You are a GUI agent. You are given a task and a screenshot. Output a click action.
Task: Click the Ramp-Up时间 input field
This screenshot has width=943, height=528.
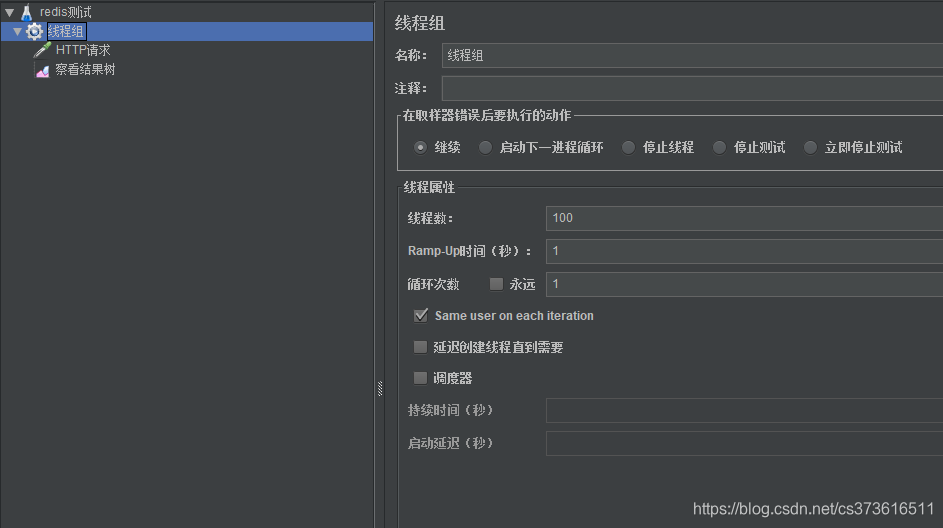click(745, 251)
